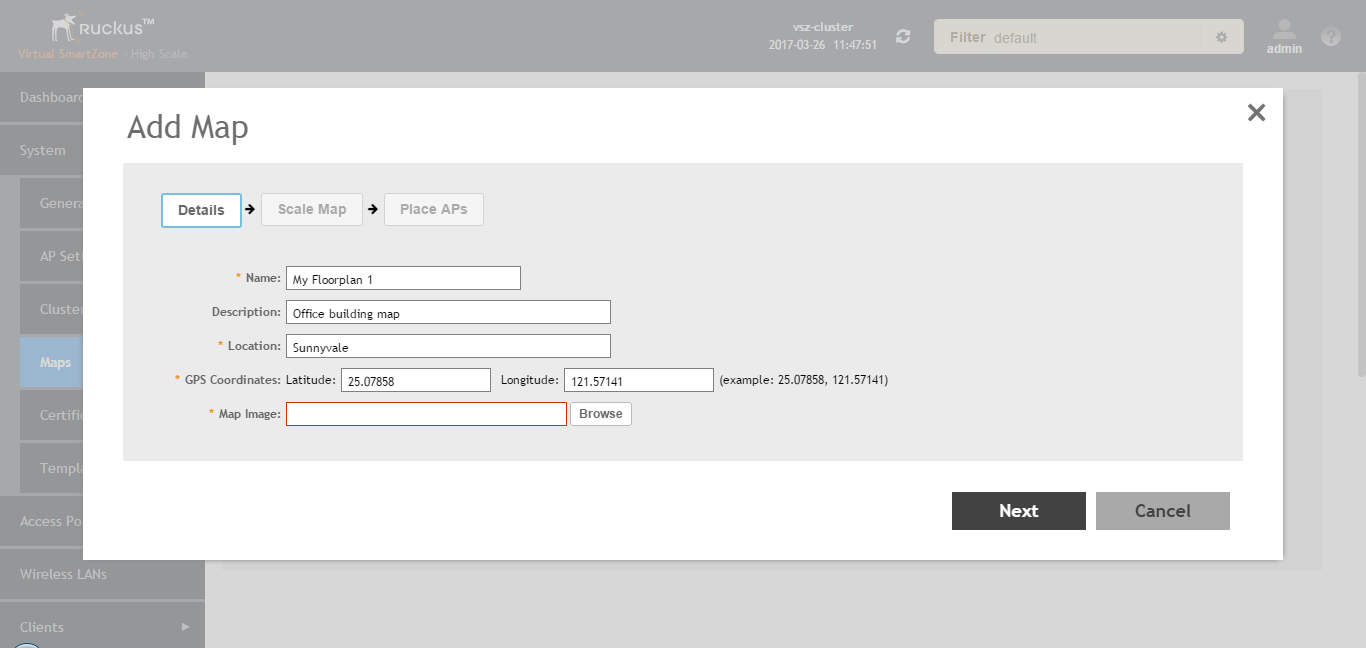Click the admin user avatar icon
The height and width of the screenshot is (648, 1366).
[x=1284, y=30]
